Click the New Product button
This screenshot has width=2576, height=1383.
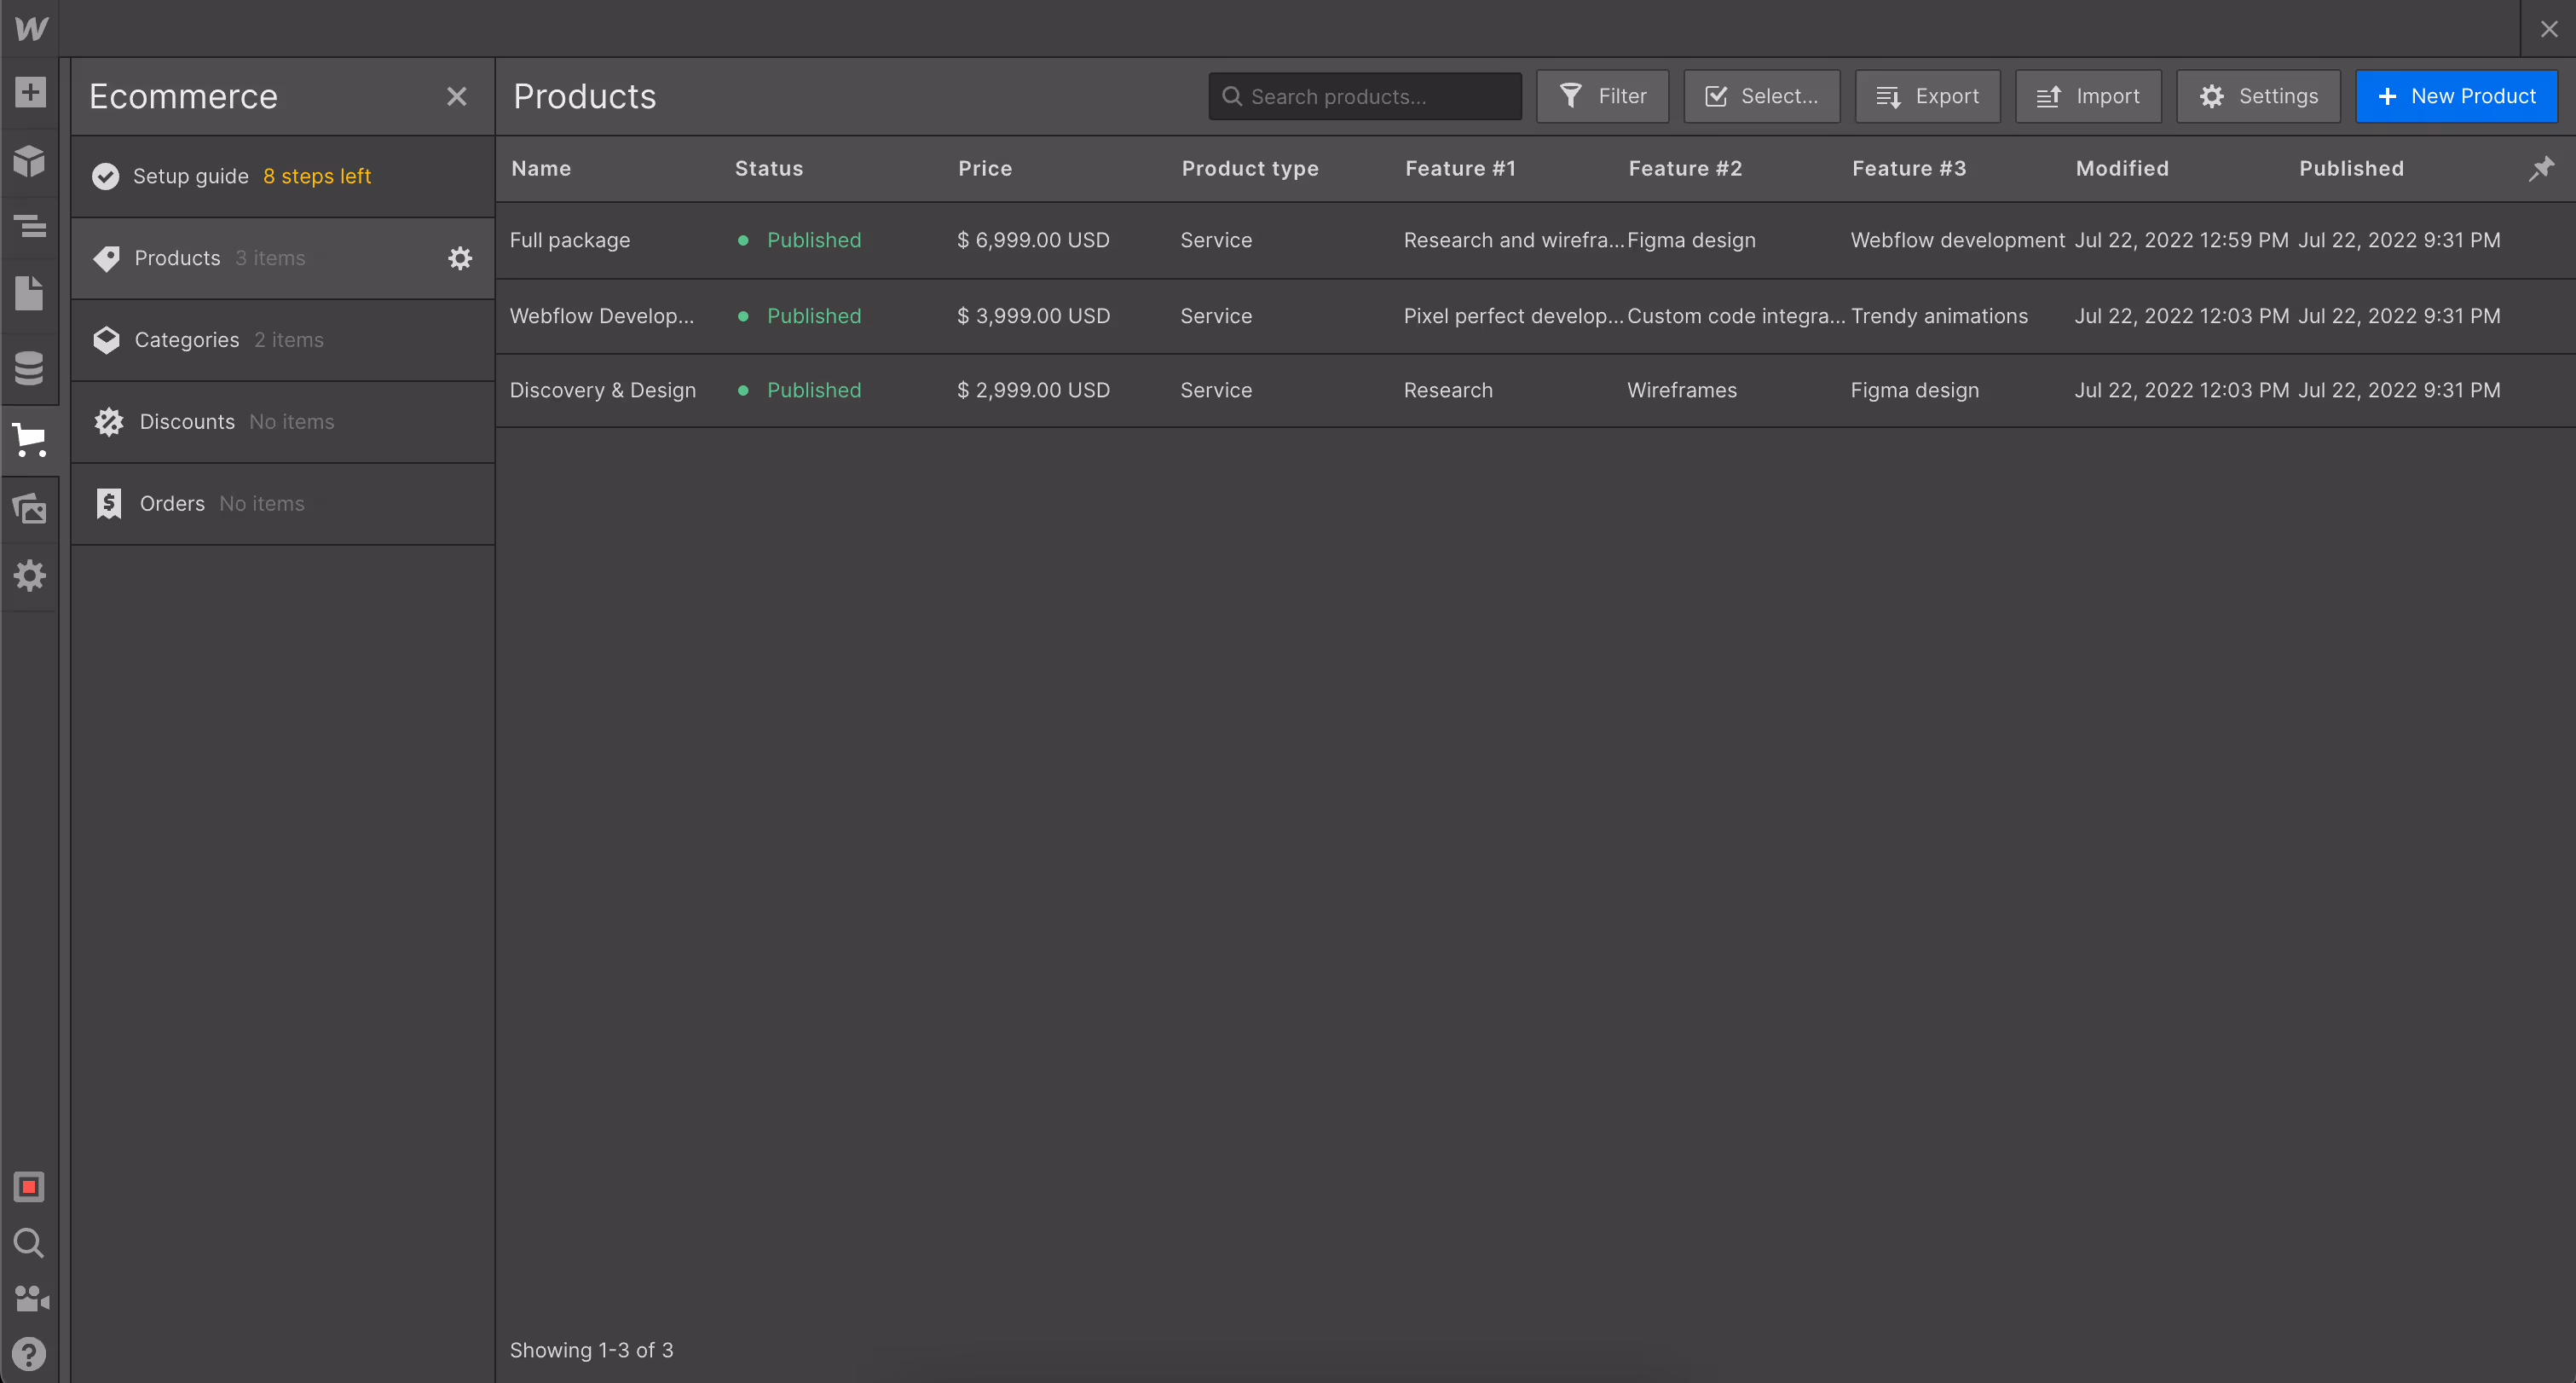[2455, 96]
